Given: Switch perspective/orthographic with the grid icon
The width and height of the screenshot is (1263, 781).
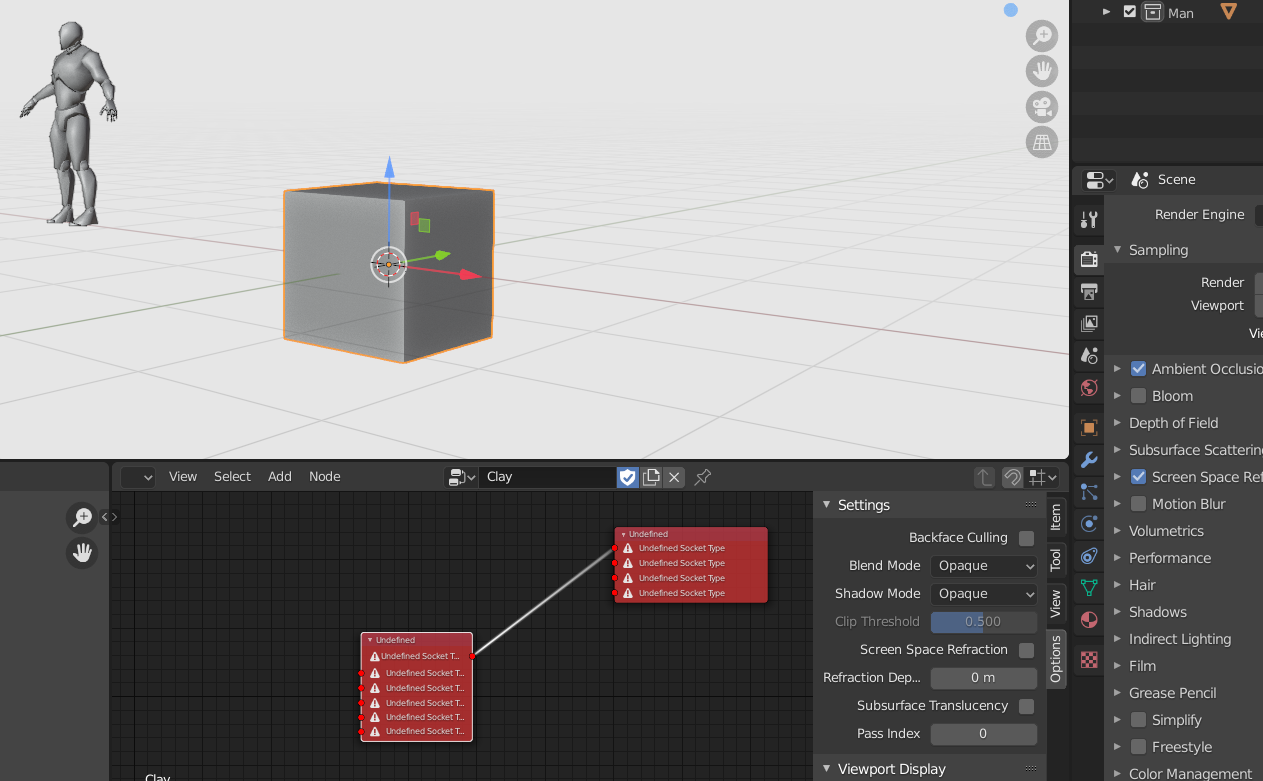Looking at the screenshot, I should click(x=1042, y=142).
